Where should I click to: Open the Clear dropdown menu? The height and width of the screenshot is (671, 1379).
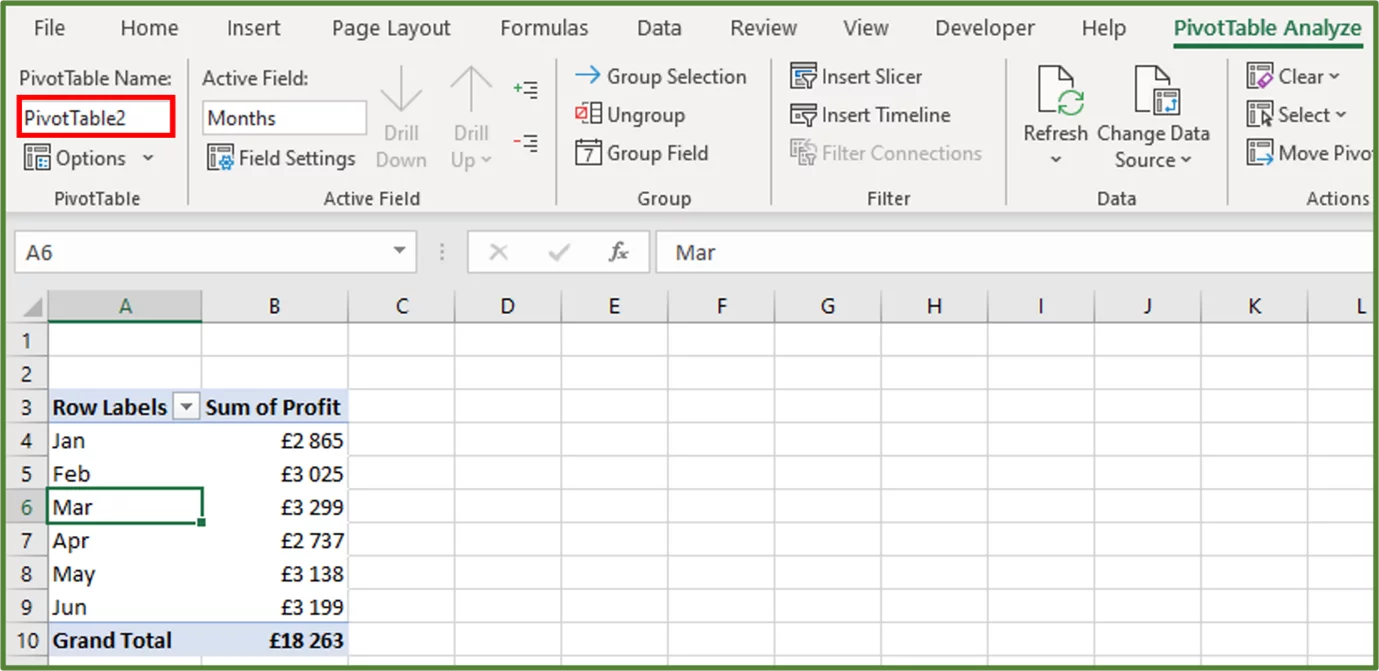point(1334,77)
